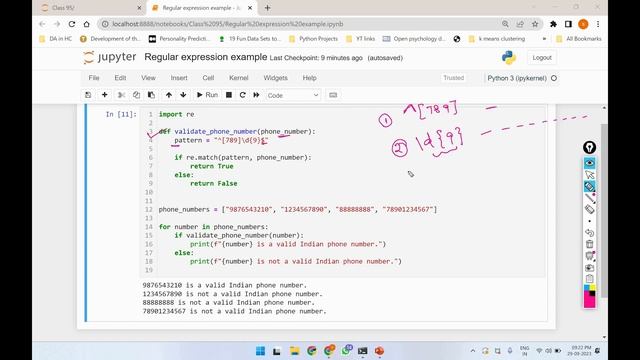
Task: Pick the magenta color swatch
Action: (x=589, y=301)
